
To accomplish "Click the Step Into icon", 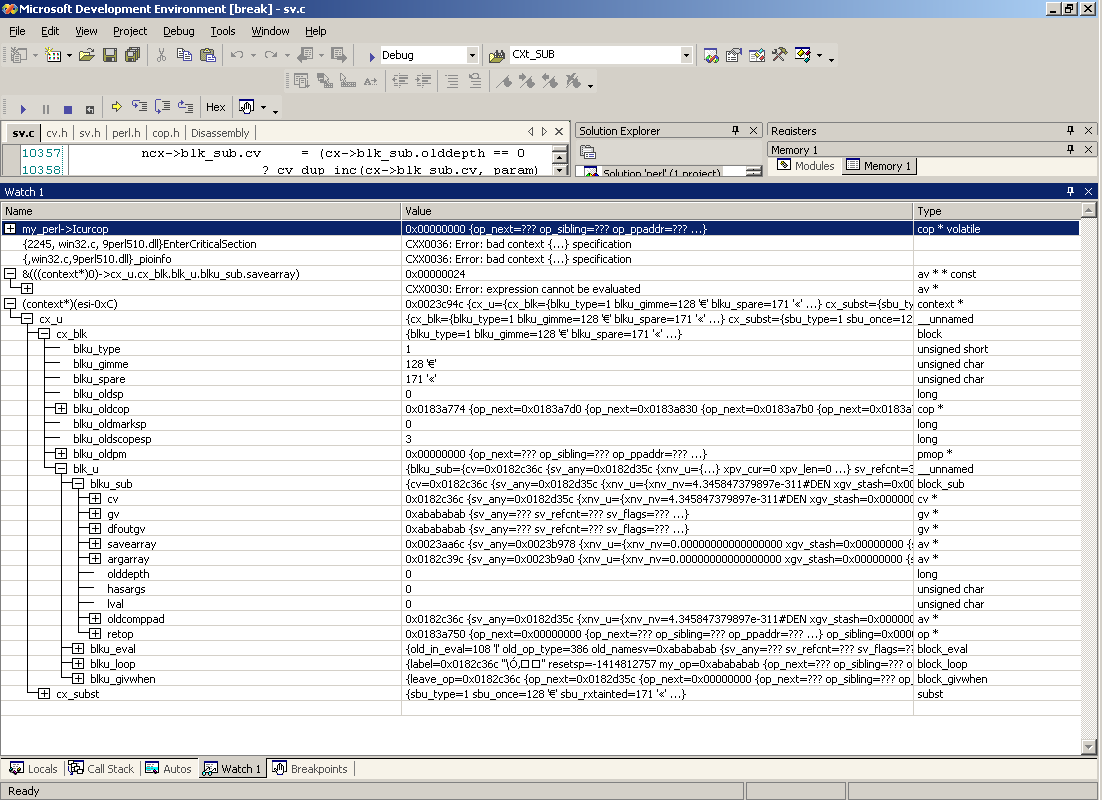I will point(140,107).
